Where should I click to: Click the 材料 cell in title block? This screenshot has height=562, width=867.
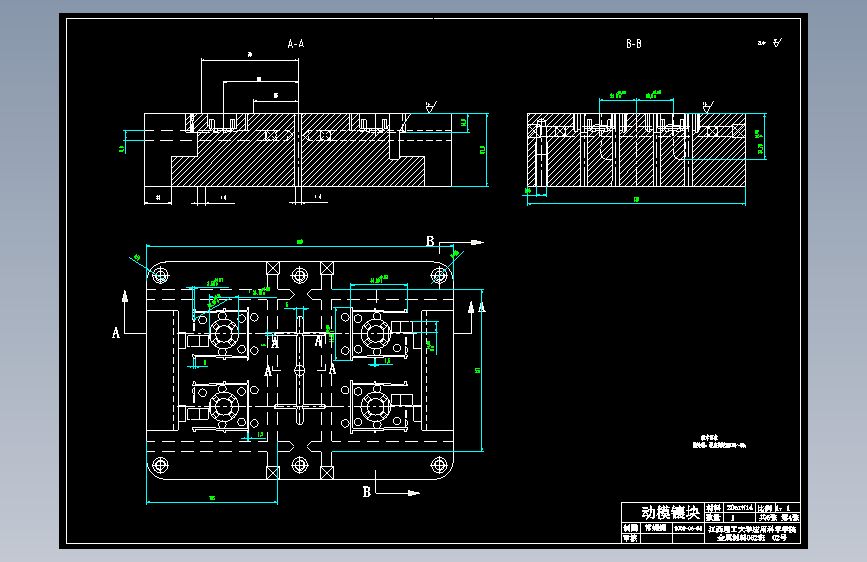tap(713, 508)
